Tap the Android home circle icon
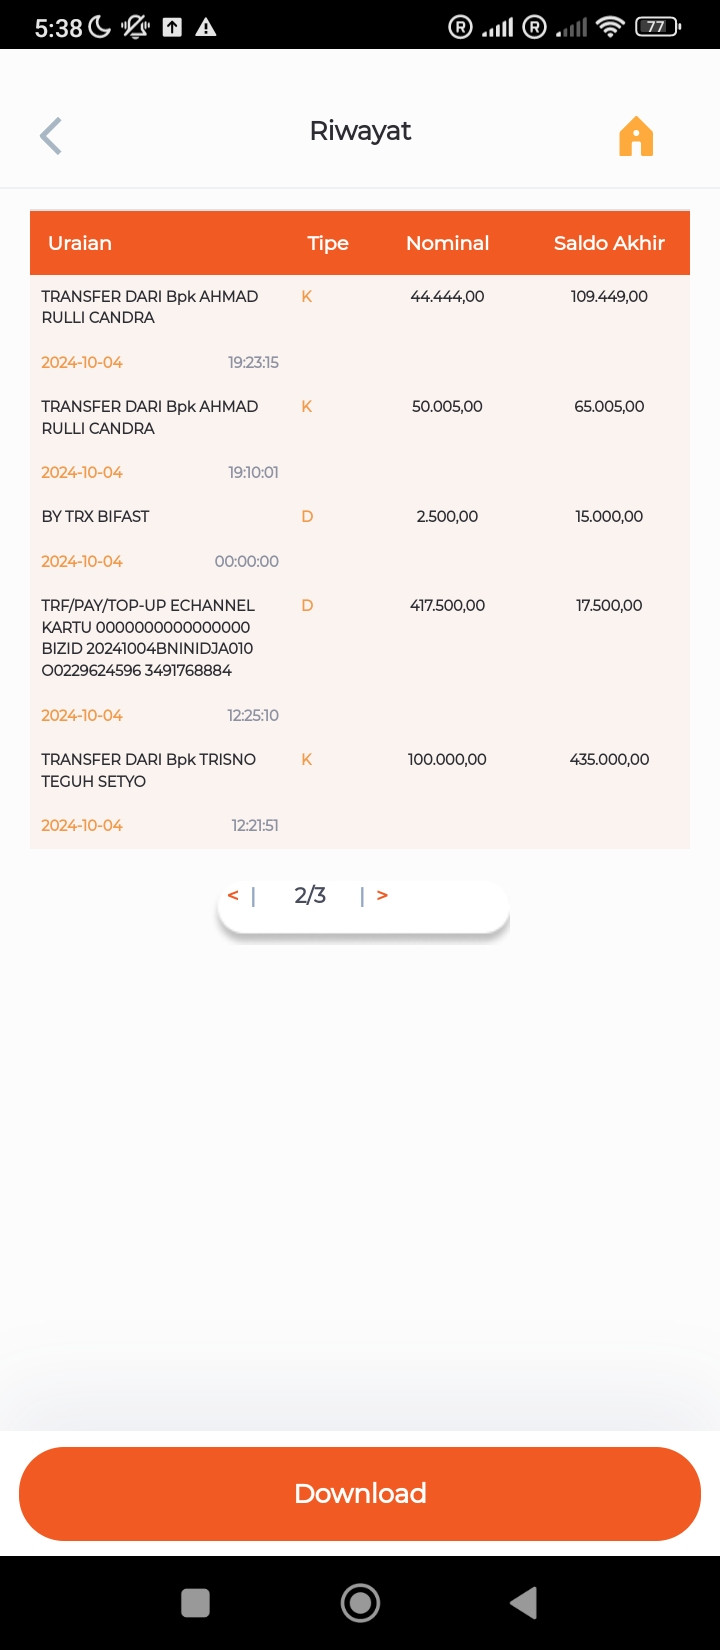This screenshot has height=1650, width=720. 360,1603
